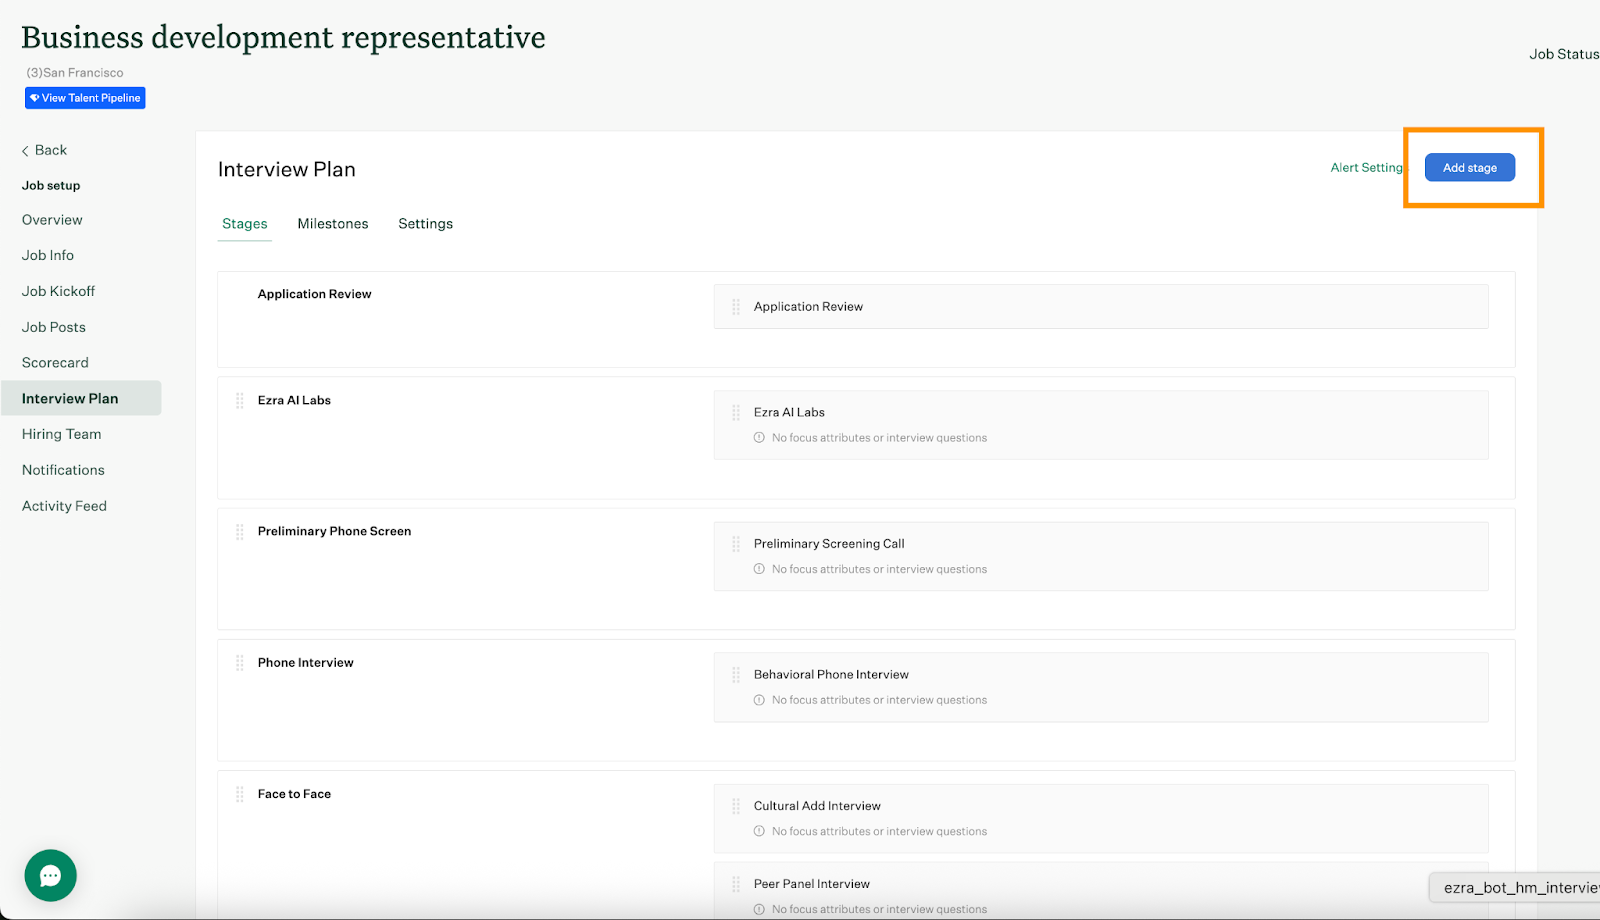
Task: Click drag handle beside Face to Face stage
Action: [x=240, y=794]
